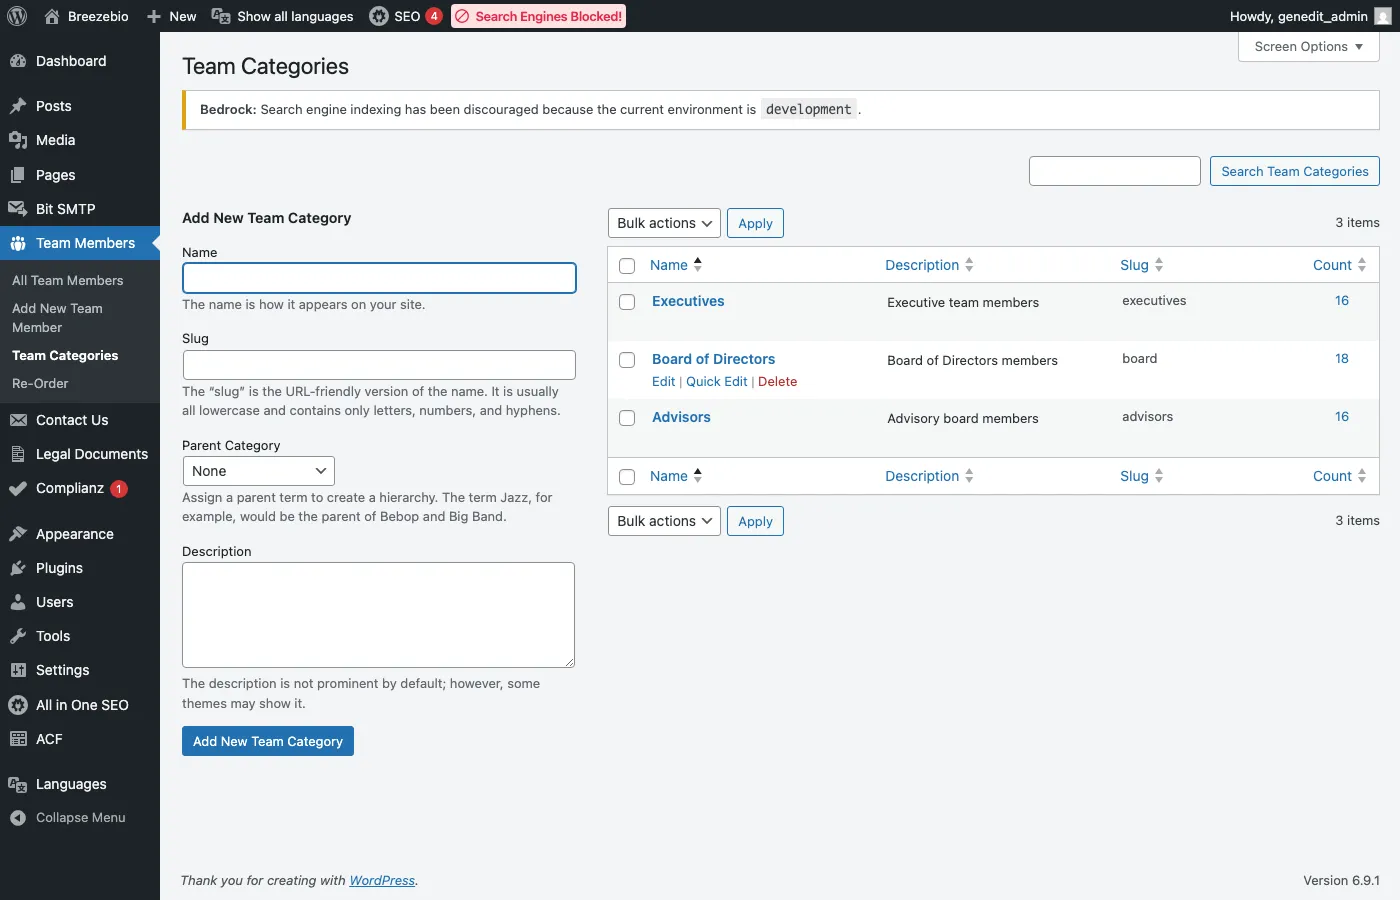Click the Languages translation icon in sidebar
The image size is (1400, 900).
tap(18, 784)
